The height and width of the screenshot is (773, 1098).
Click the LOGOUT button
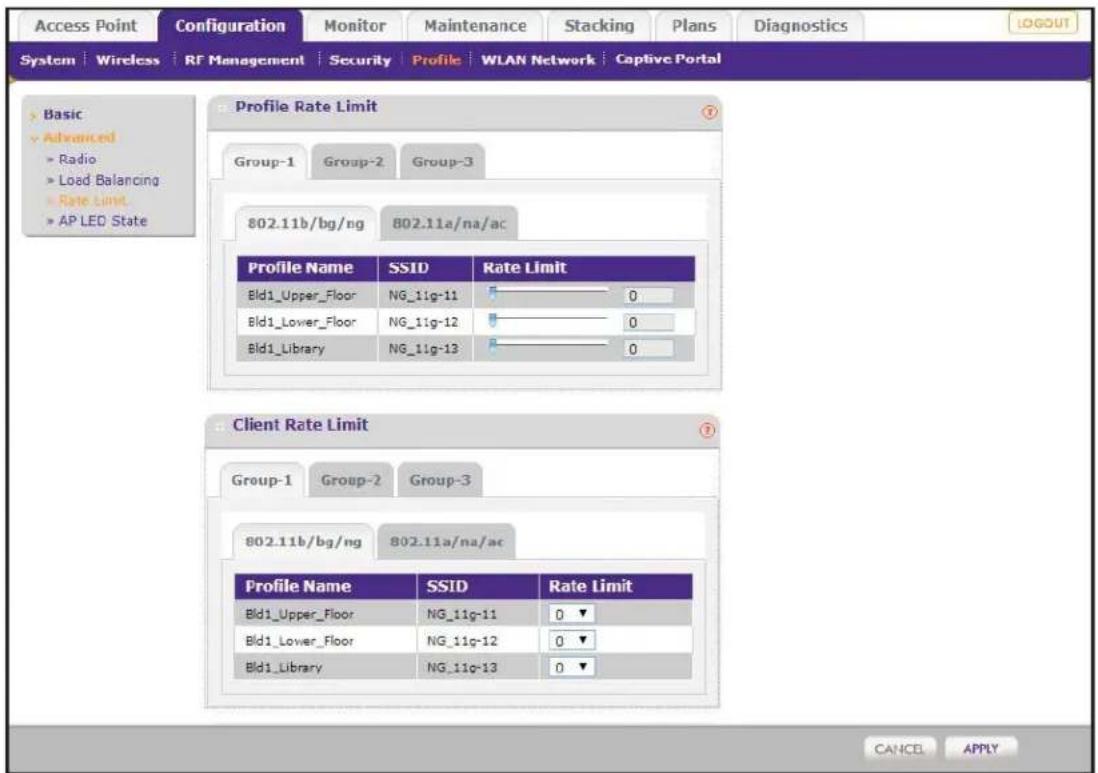point(1043,23)
